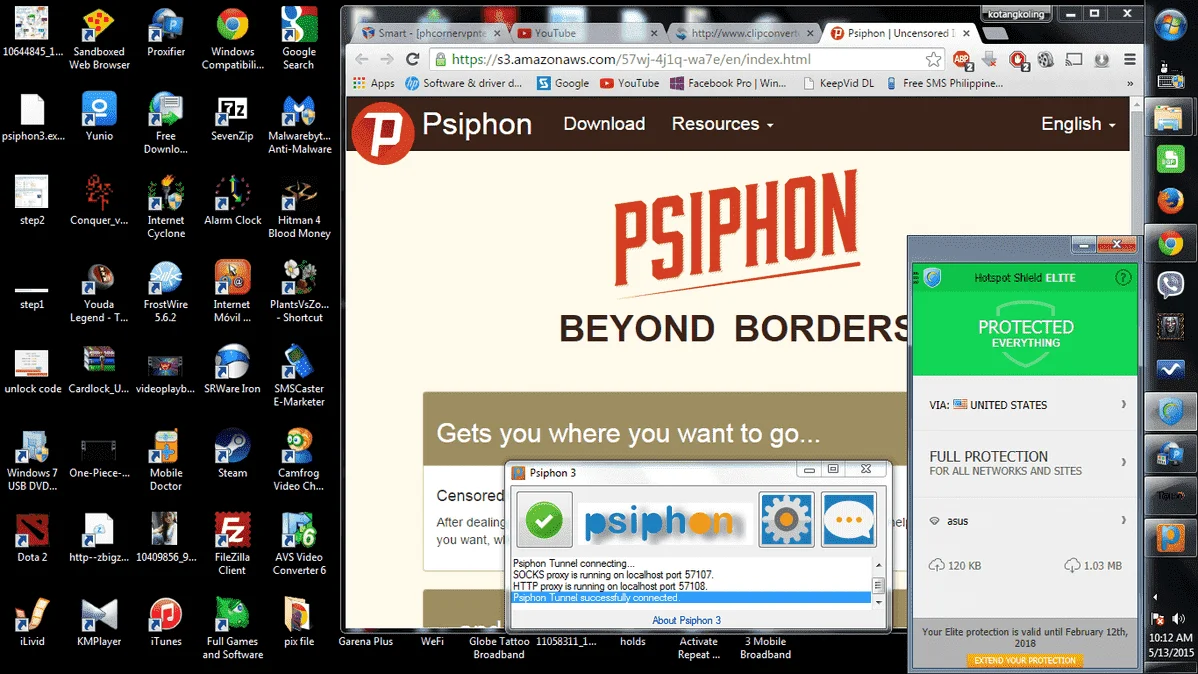The width and height of the screenshot is (1198, 674).
Task: Click the Chrome taskbar icon
Action: (x=1170, y=244)
